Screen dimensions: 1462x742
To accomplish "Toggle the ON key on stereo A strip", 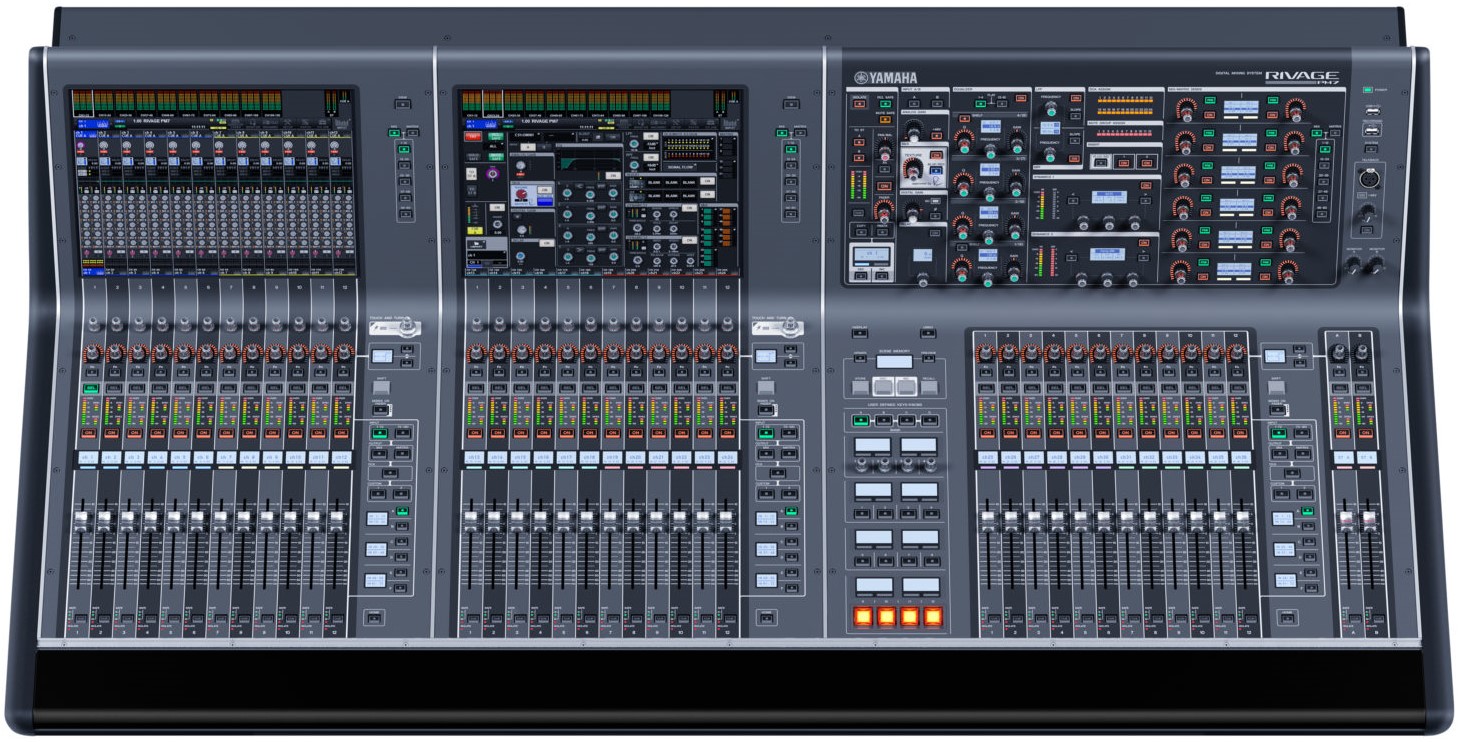I will point(1345,433).
